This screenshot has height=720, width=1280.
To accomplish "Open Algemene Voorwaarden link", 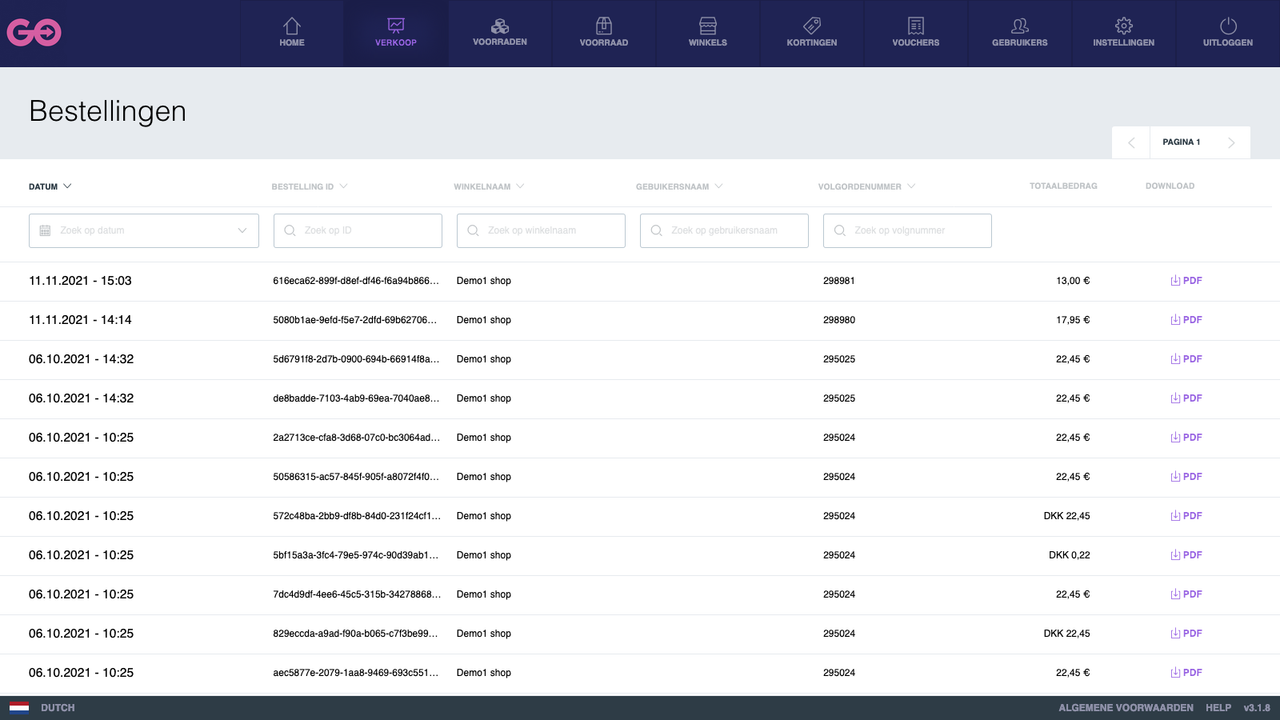I will (1125, 708).
